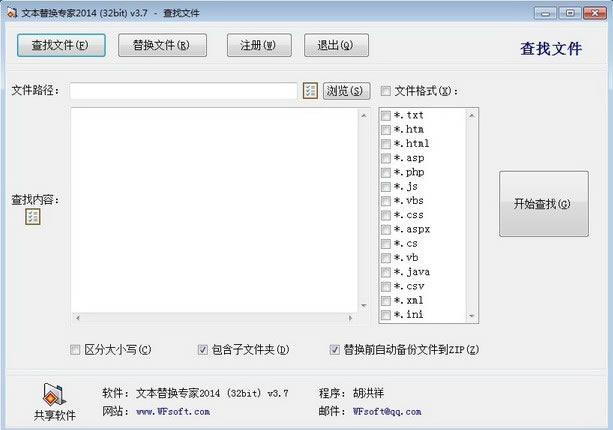The width and height of the screenshot is (613, 430).
Task: Click format list scrollbar down arrow
Action: click(471, 316)
